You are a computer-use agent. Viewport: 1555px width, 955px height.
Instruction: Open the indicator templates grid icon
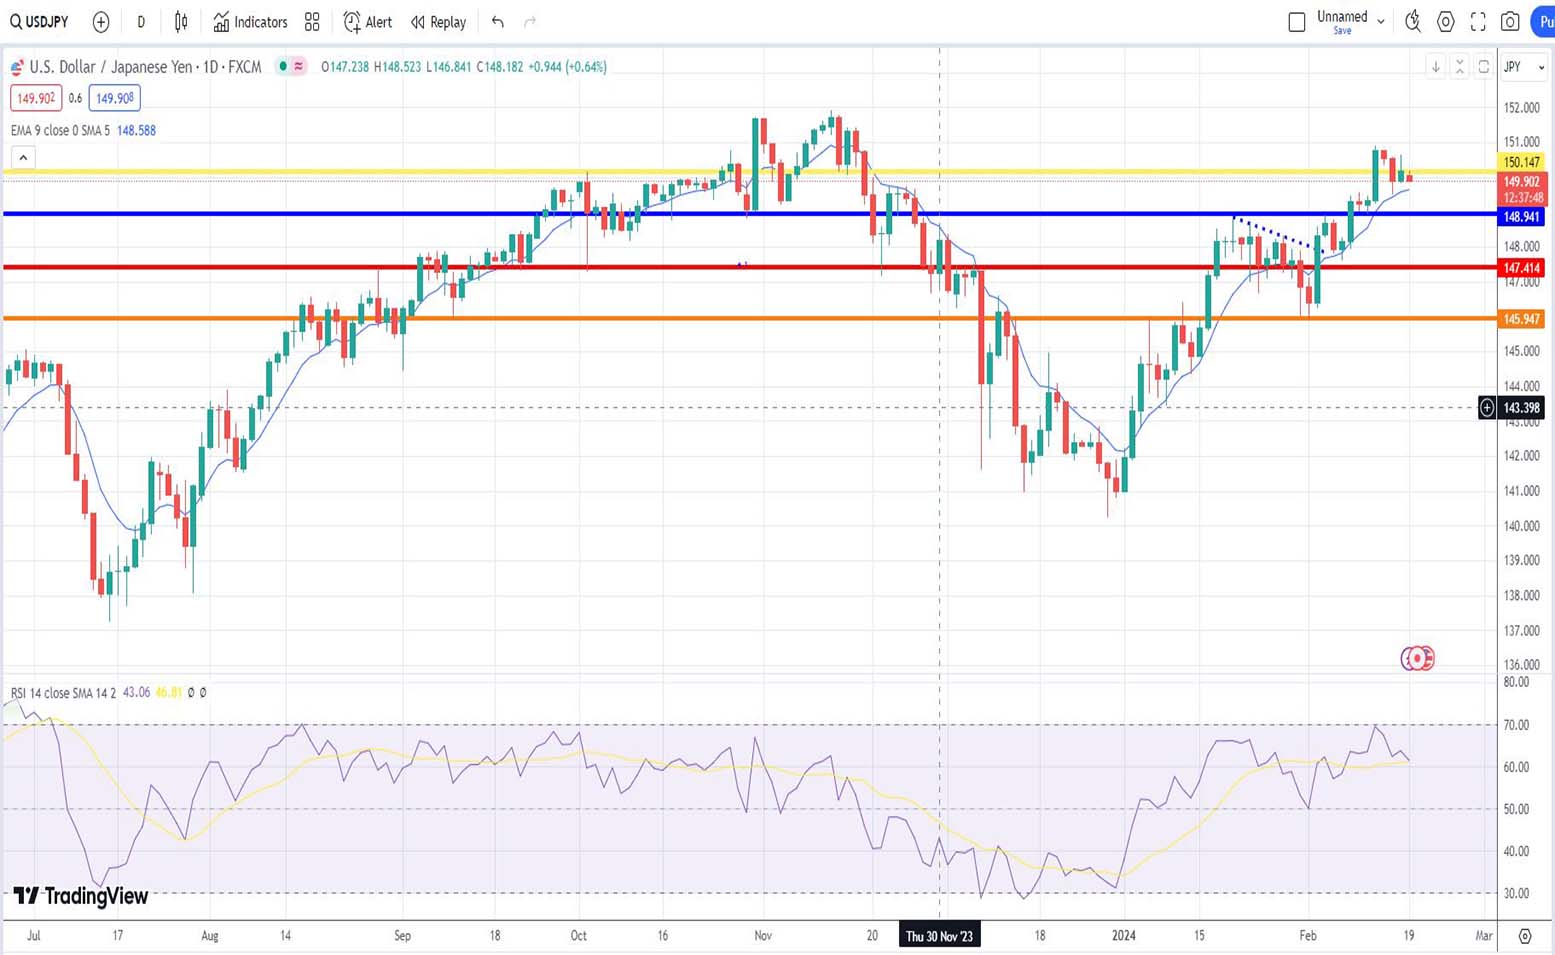click(312, 22)
